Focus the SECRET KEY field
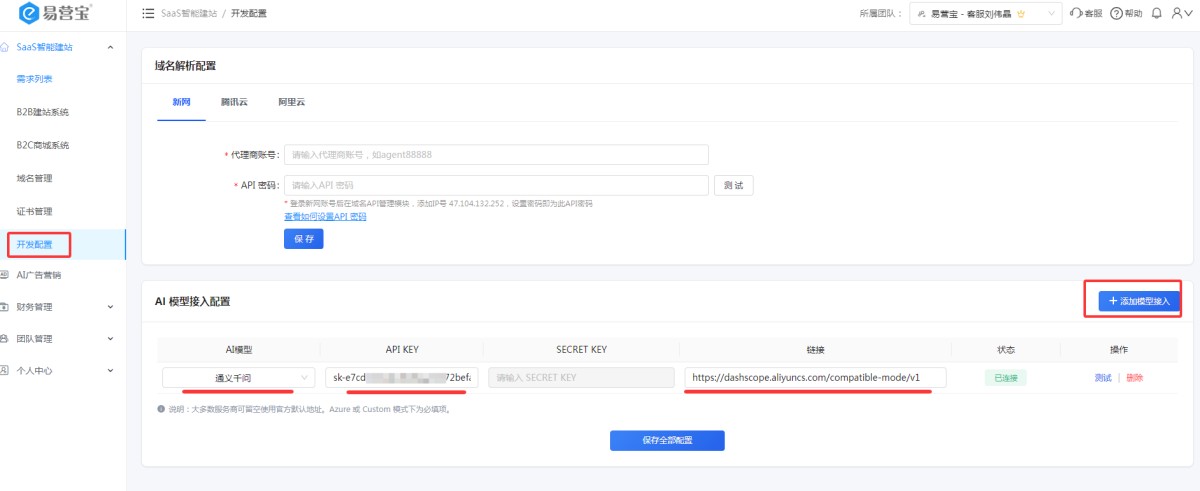Image resolution: width=1200 pixels, height=491 pixels. [579, 377]
